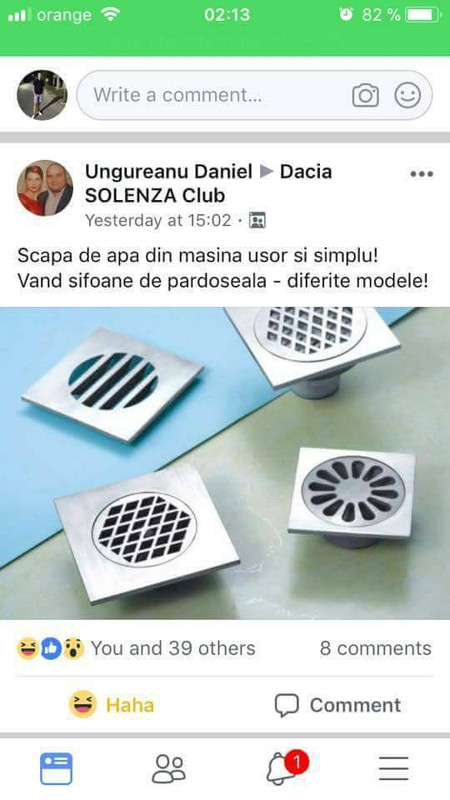Tap the group audience icon beside timestamp
The height and width of the screenshot is (800, 450).
click(257, 220)
